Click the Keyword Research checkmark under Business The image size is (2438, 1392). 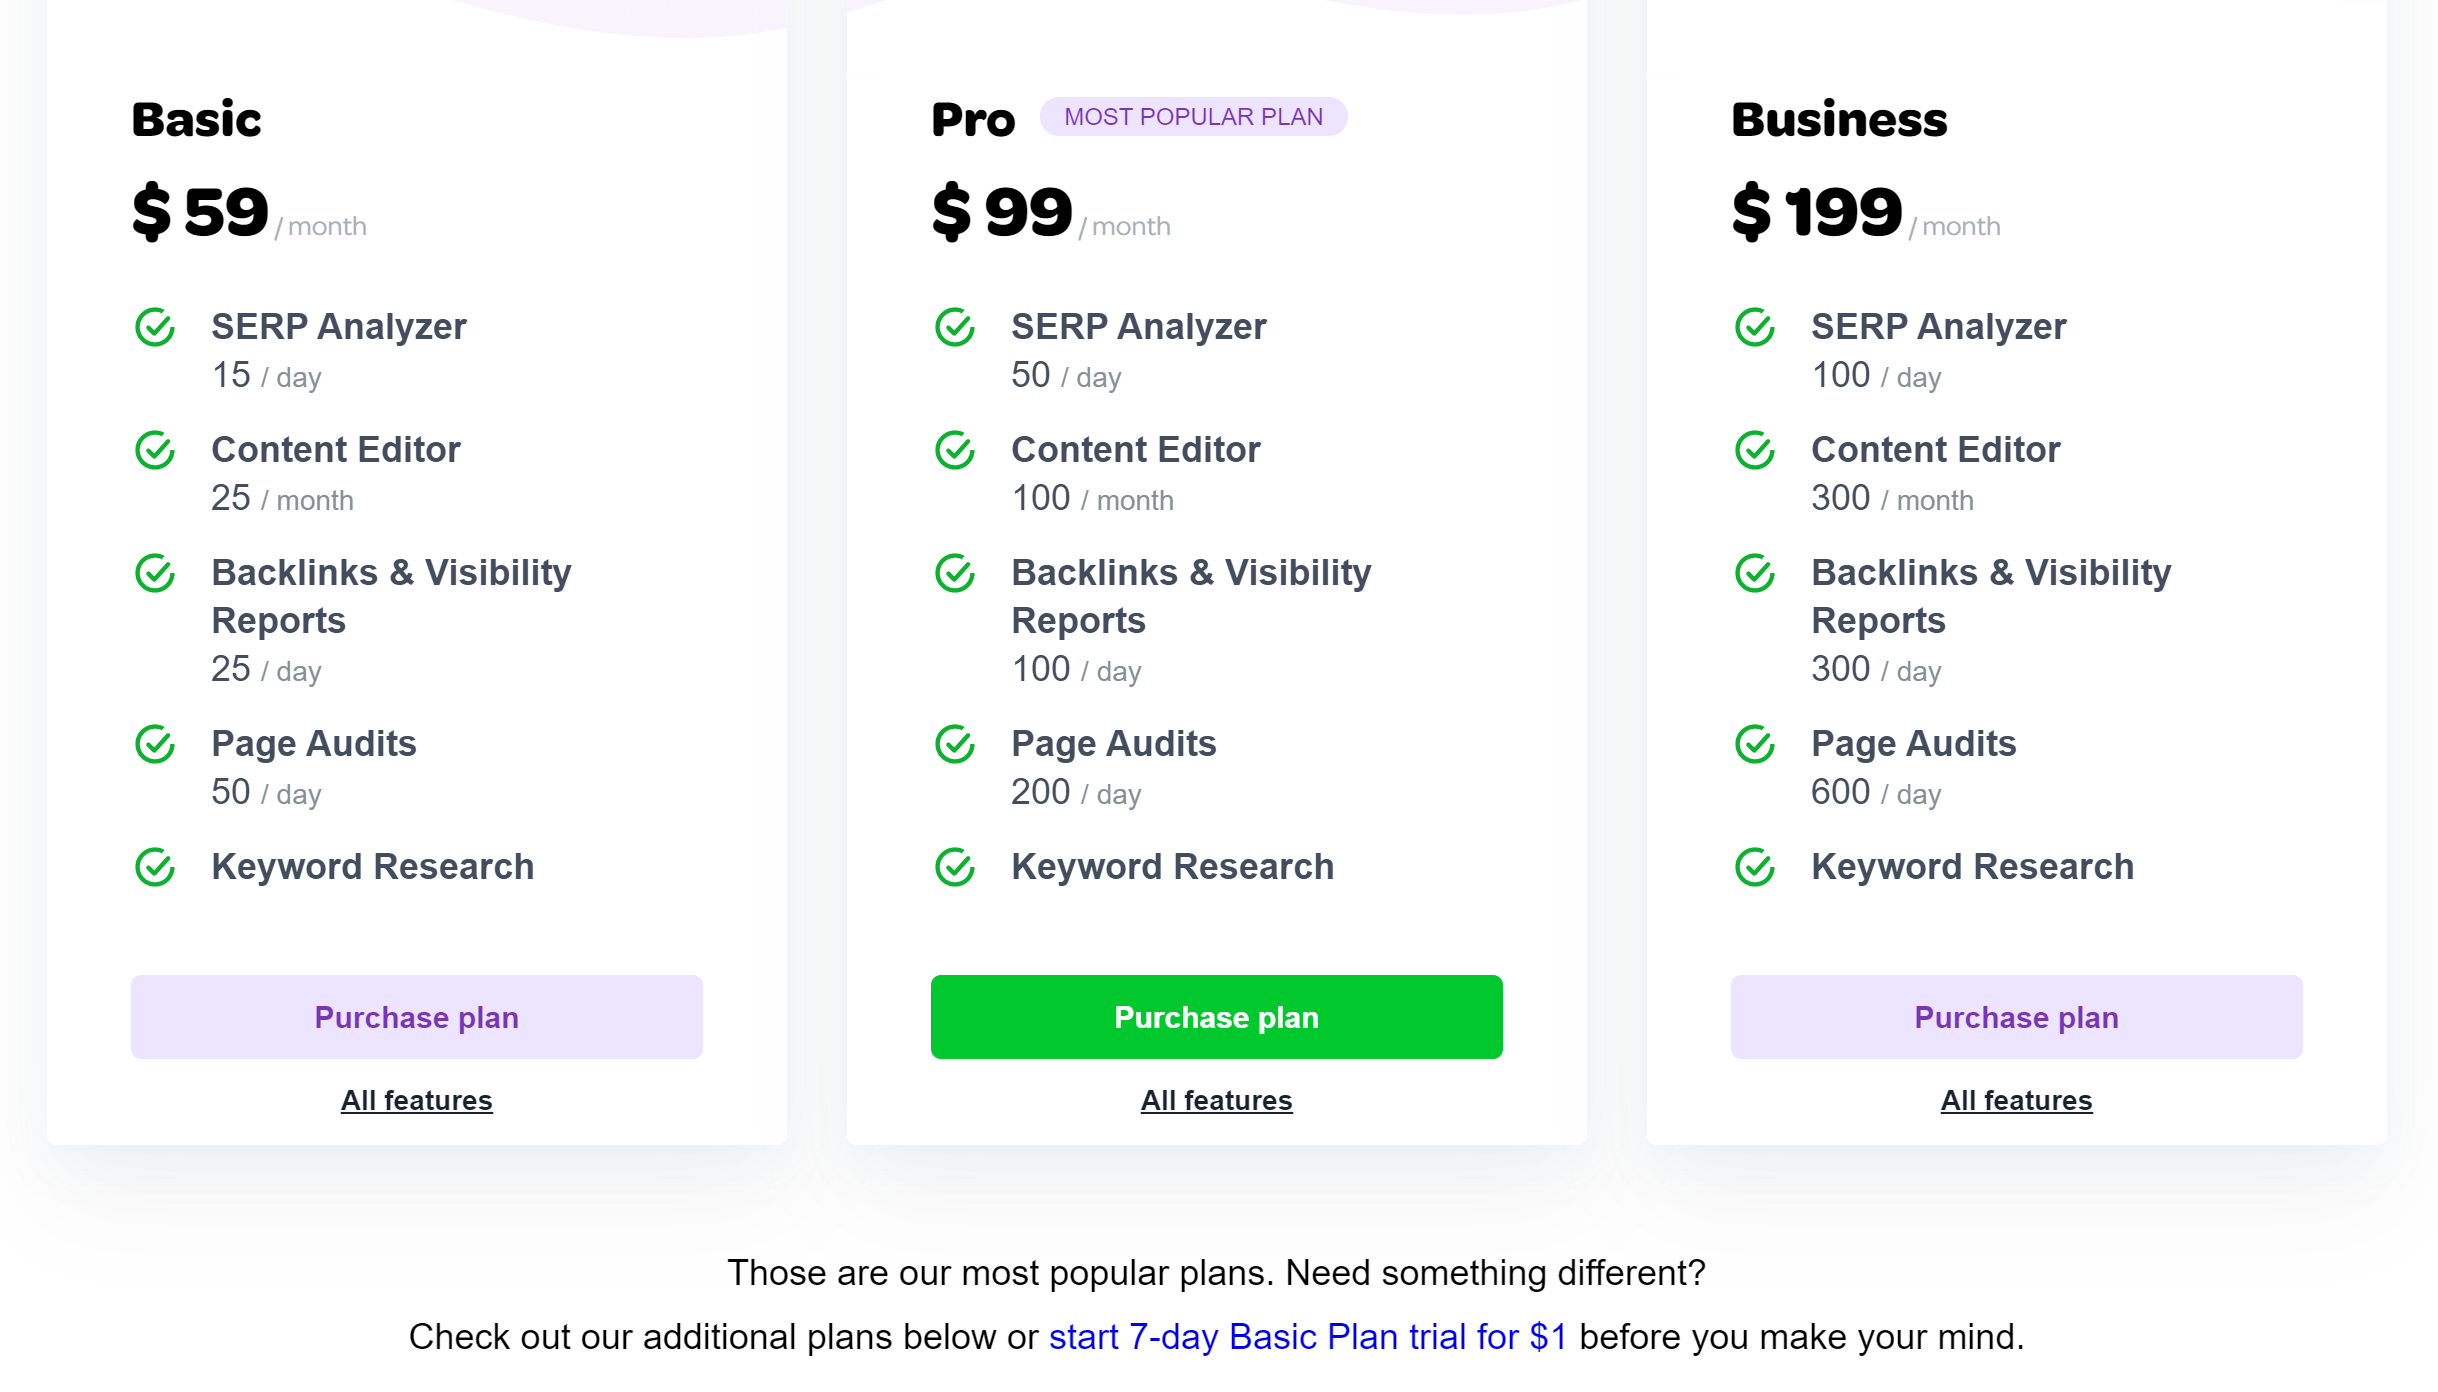point(1755,868)
